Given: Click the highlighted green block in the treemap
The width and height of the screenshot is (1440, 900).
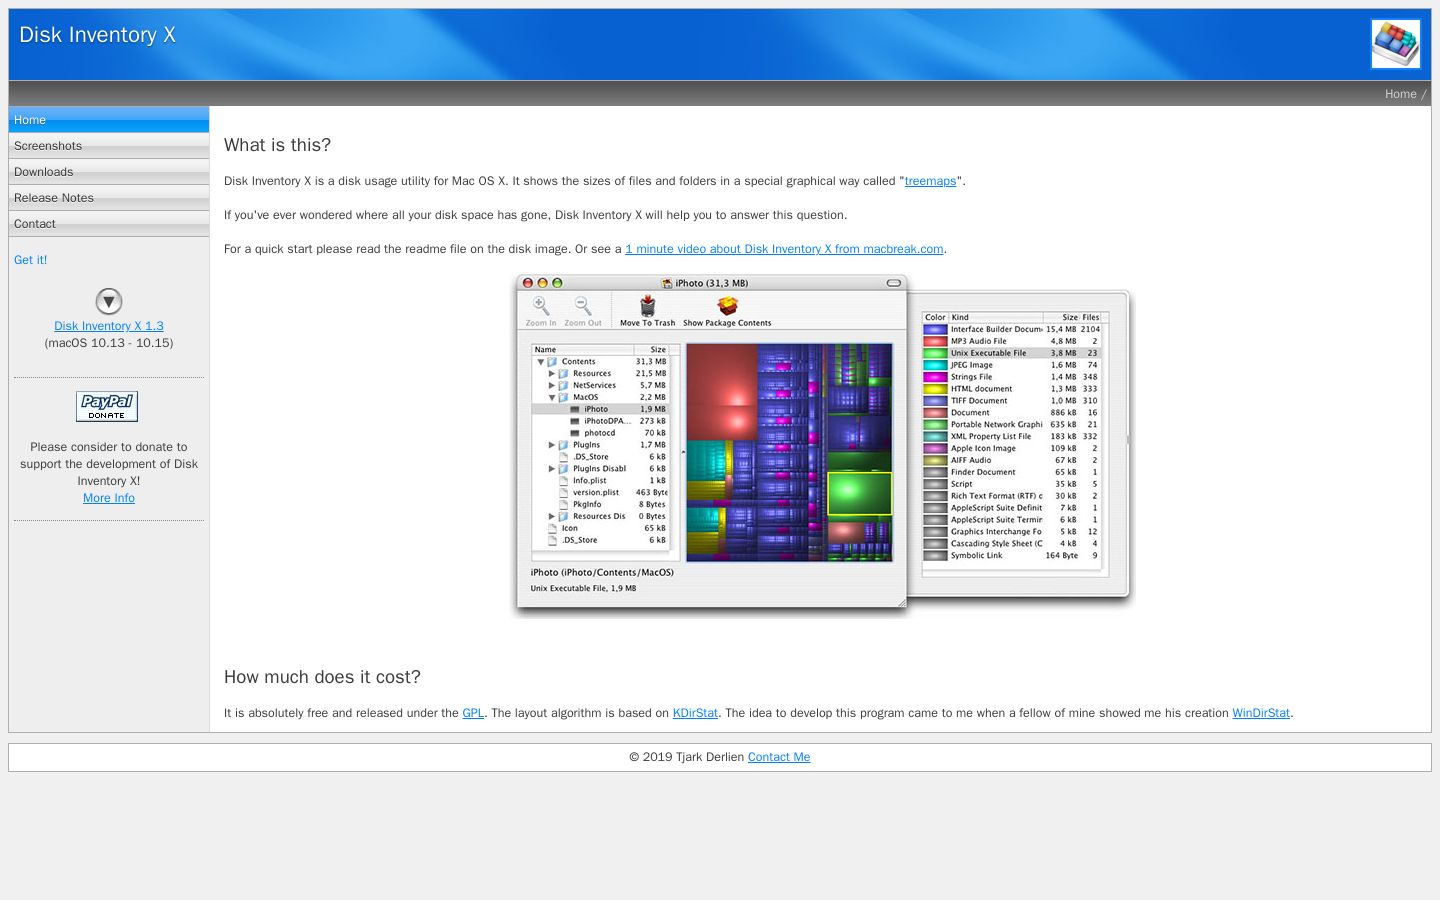Looking at the screenshot, I should (859, 493).
